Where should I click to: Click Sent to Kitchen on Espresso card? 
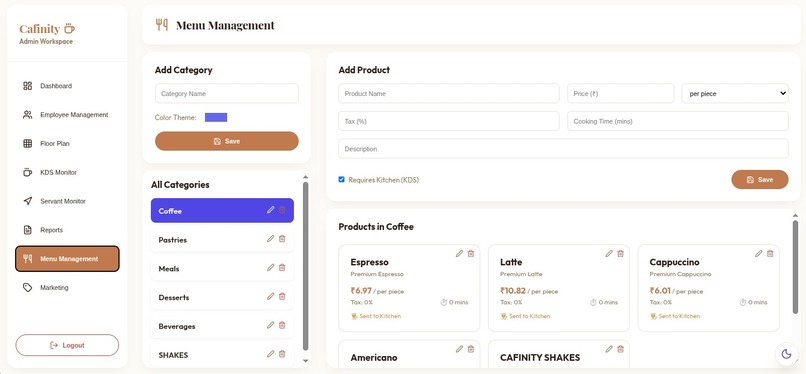376,316
